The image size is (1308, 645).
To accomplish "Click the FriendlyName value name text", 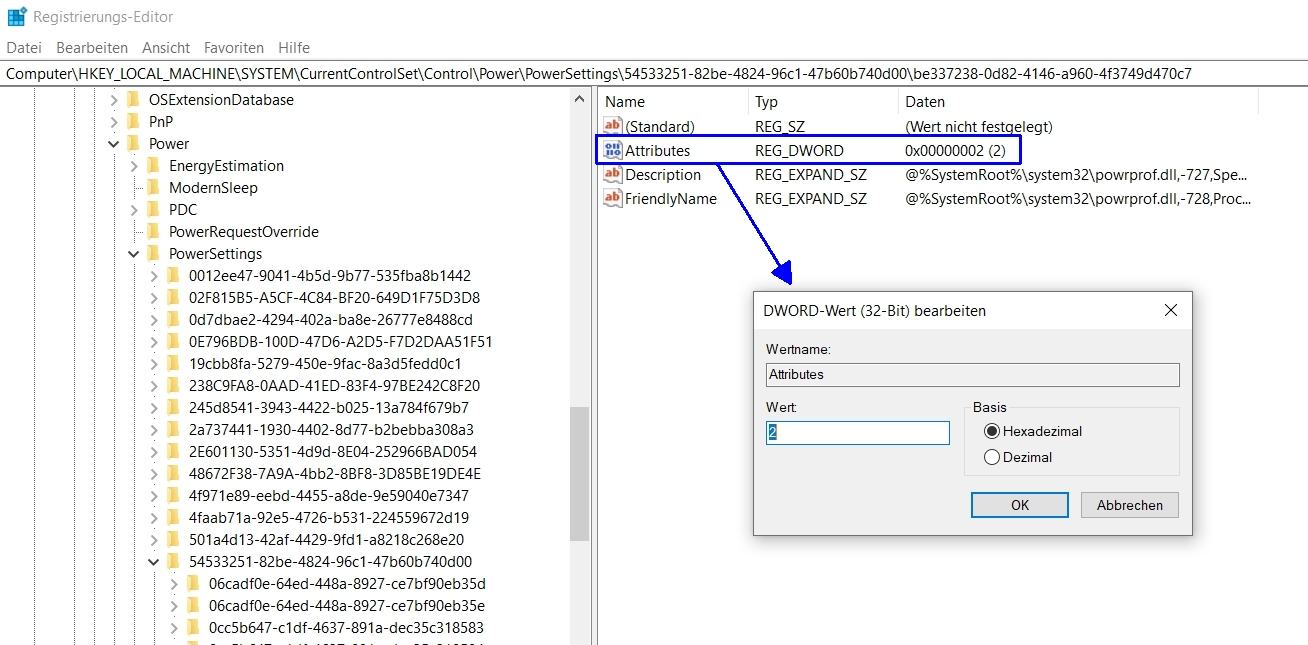I will coord(671,199).
